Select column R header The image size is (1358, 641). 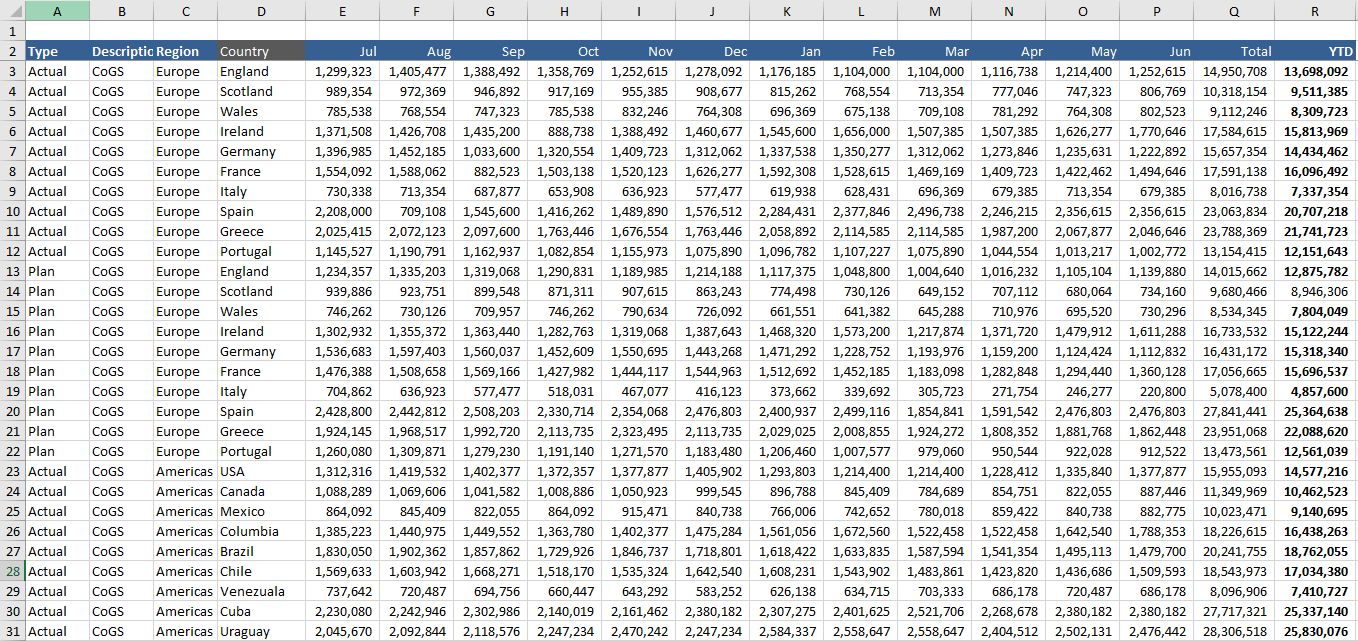point(1315,10)
